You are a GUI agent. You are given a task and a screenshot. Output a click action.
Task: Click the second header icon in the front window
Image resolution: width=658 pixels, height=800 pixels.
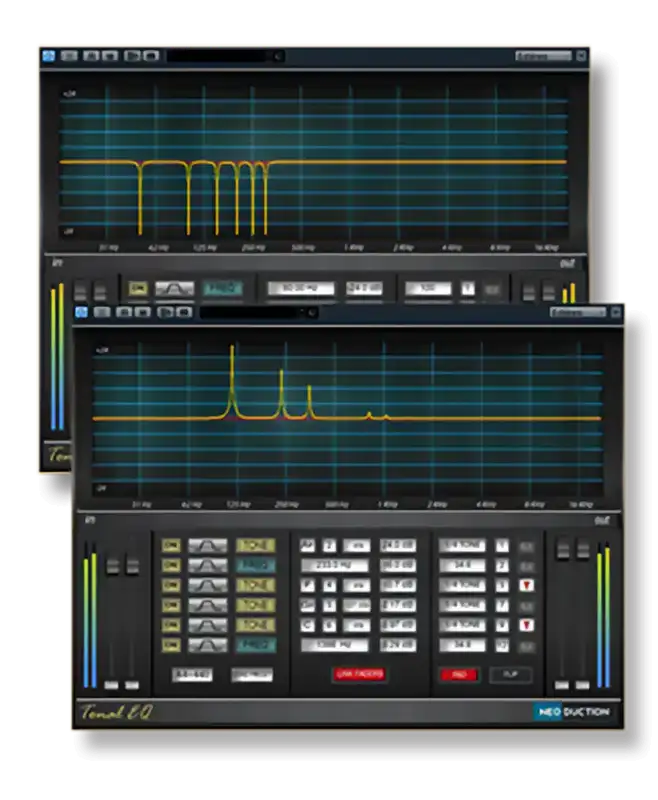pyautogui.click(x=102, y=312)
